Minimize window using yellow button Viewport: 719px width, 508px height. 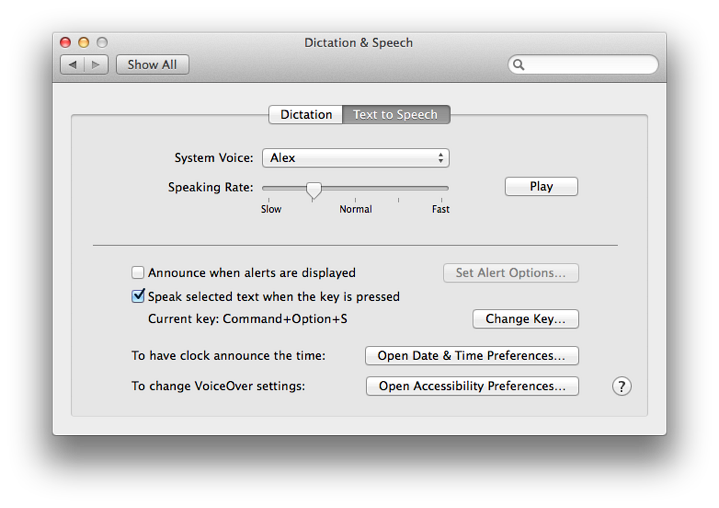(83, 43)
